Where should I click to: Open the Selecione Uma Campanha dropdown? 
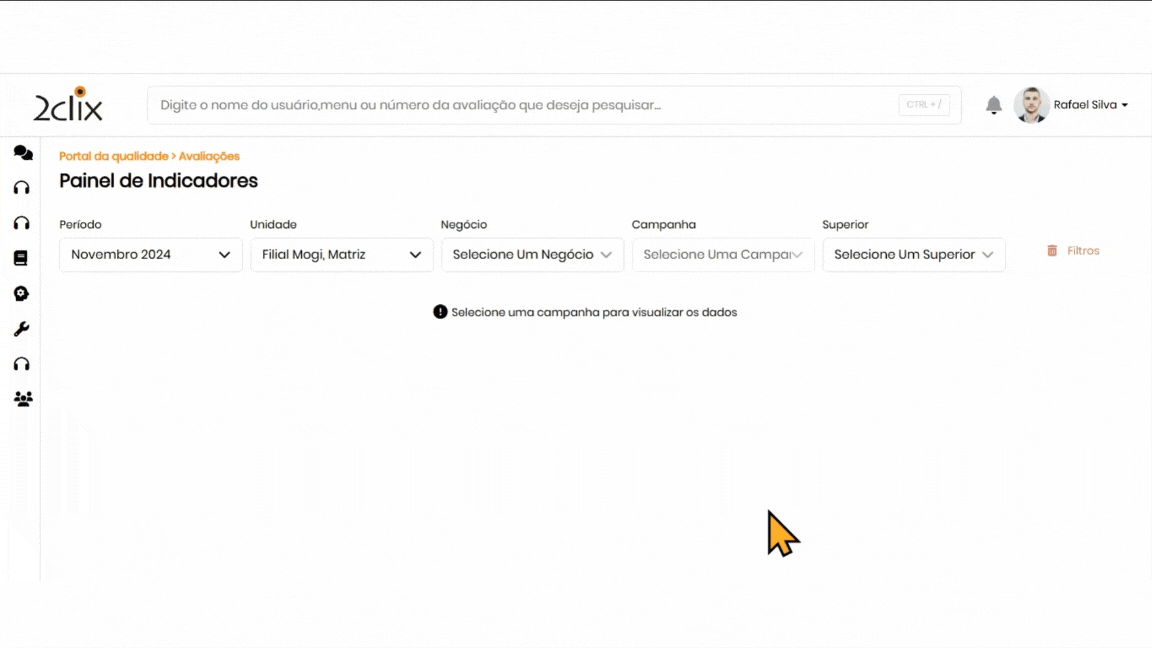723,255
